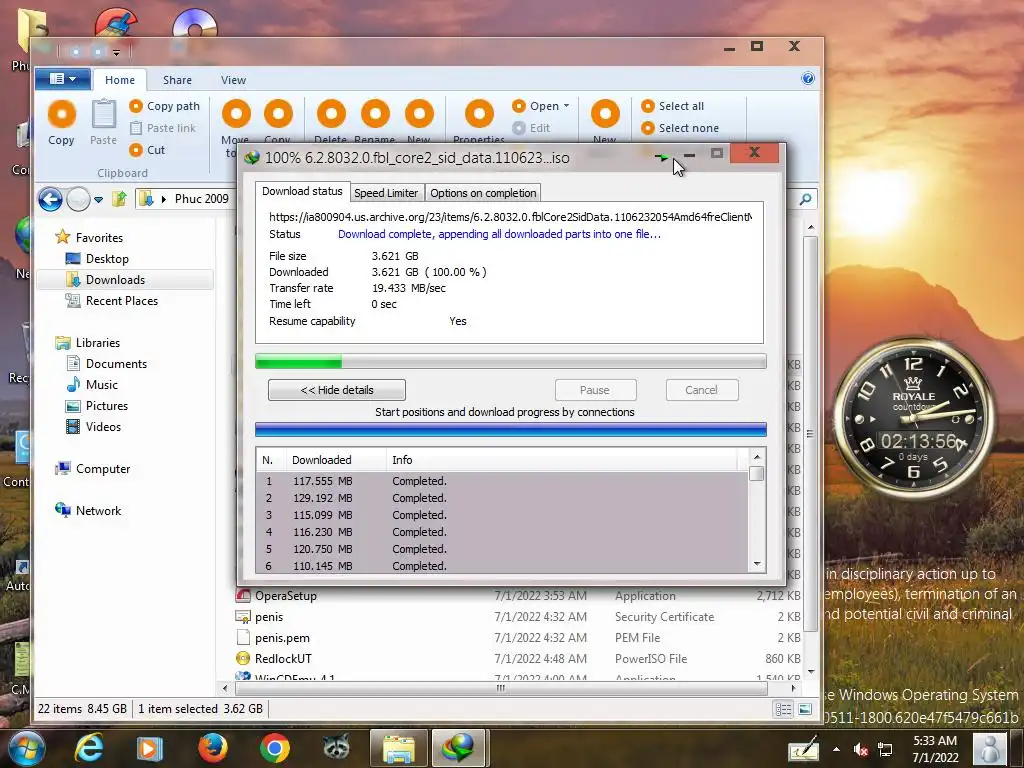The image size is (1024, 768).
Task: Open the Music library
Action: coord(92,384)
